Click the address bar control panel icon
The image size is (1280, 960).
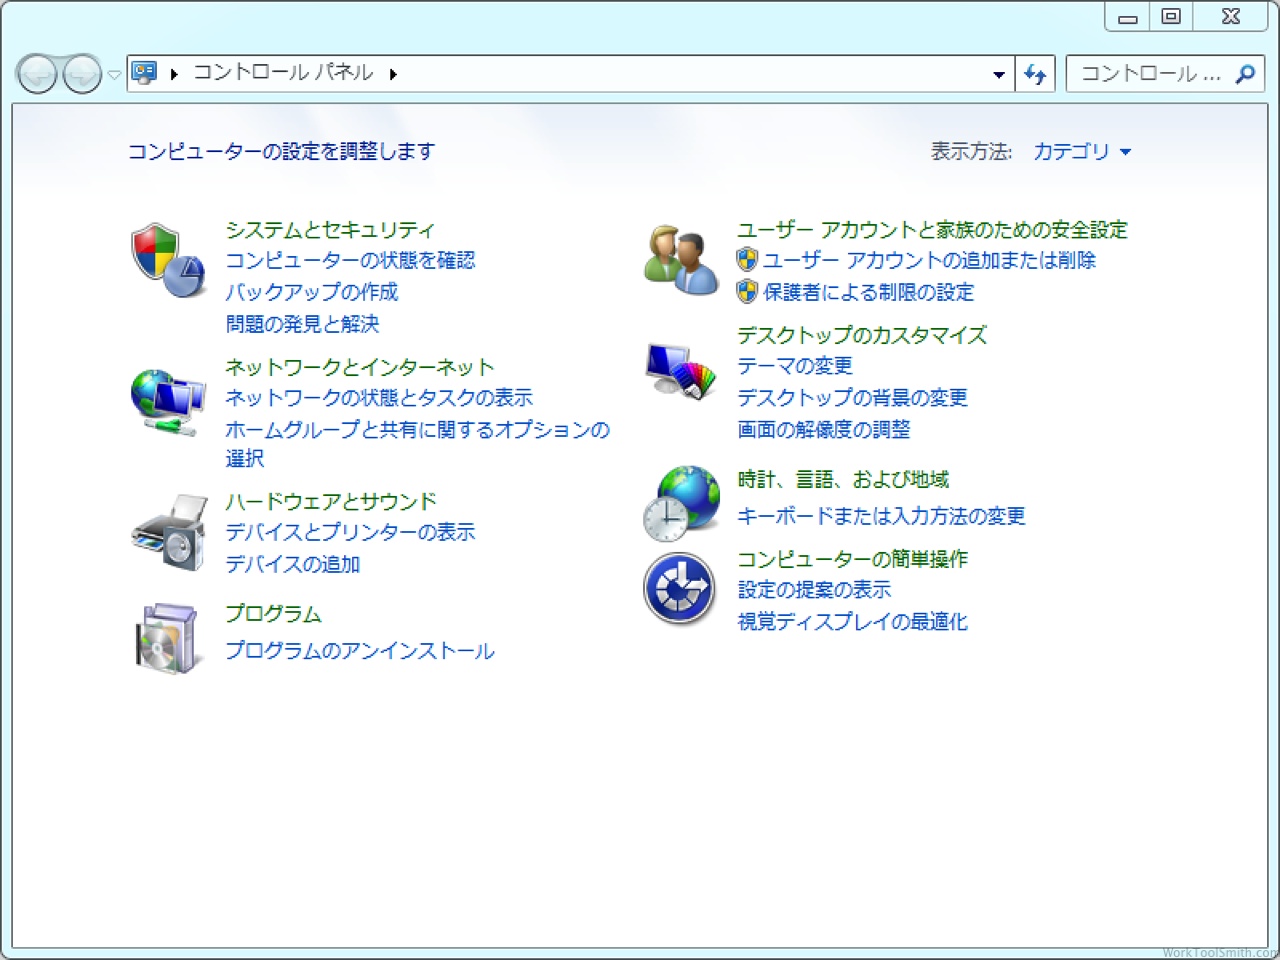pos(145,73)
